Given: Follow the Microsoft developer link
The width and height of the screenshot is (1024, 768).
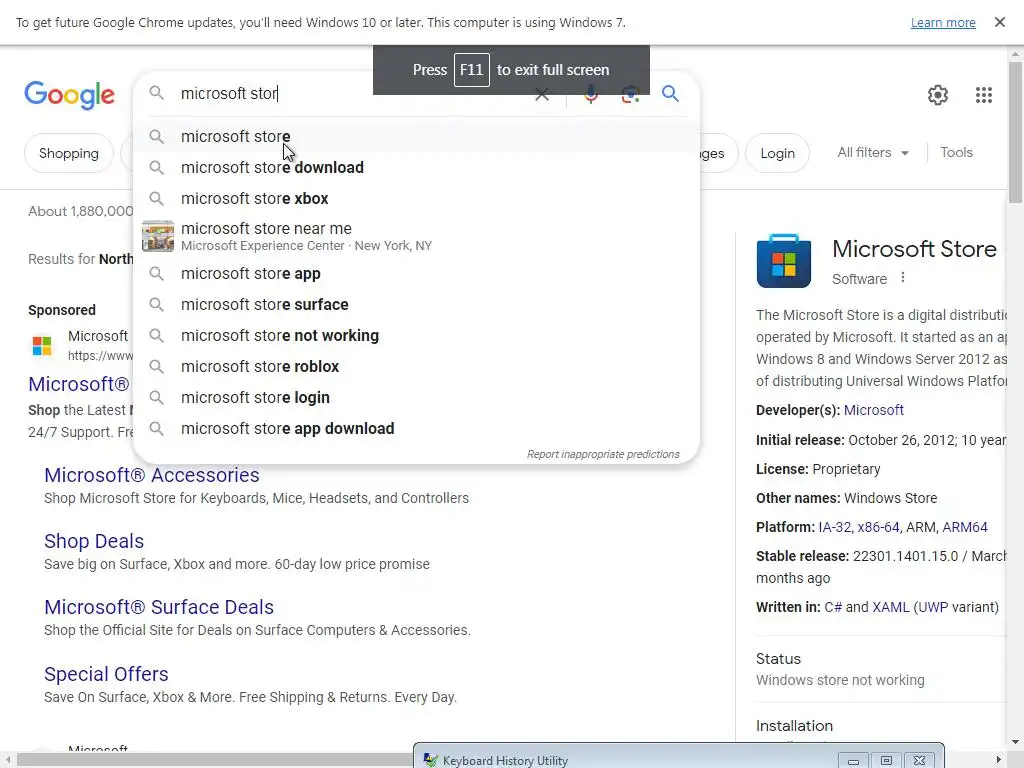Looking at the screenshot, I should (873, 410).
